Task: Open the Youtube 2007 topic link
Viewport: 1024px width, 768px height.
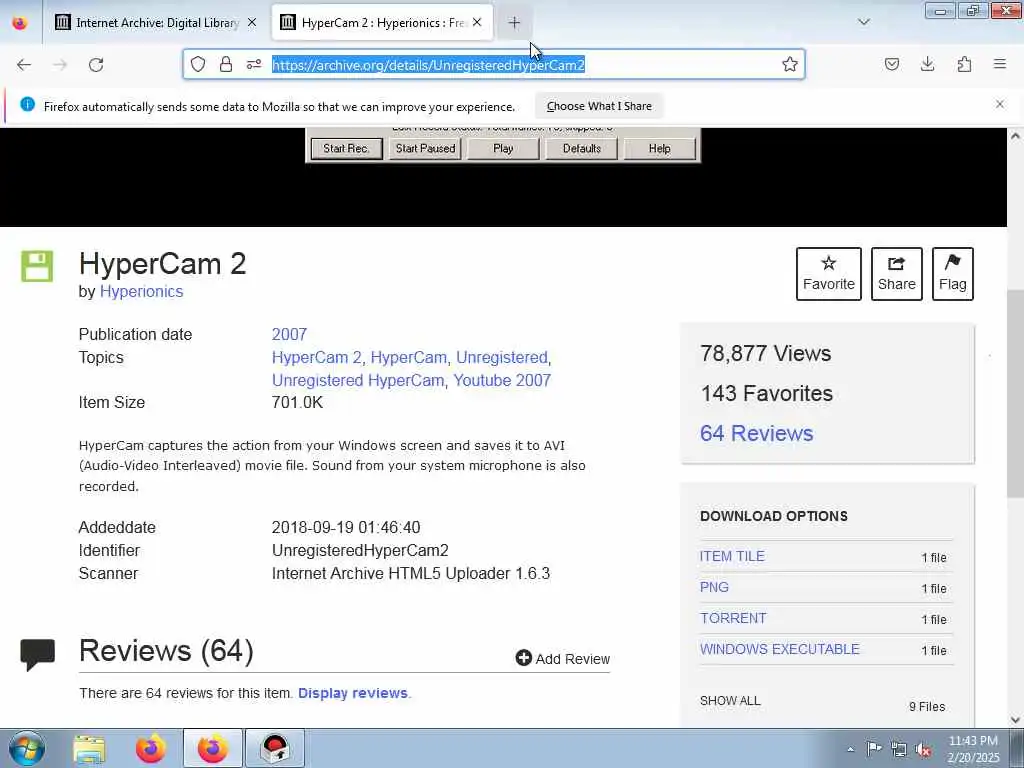Action: coord(502,380)
